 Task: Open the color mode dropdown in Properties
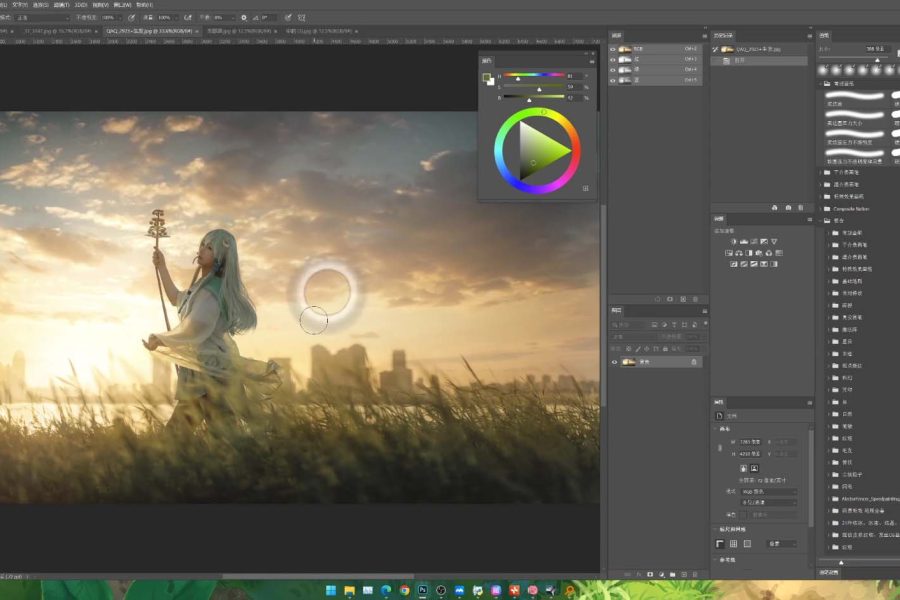point(767,492)
